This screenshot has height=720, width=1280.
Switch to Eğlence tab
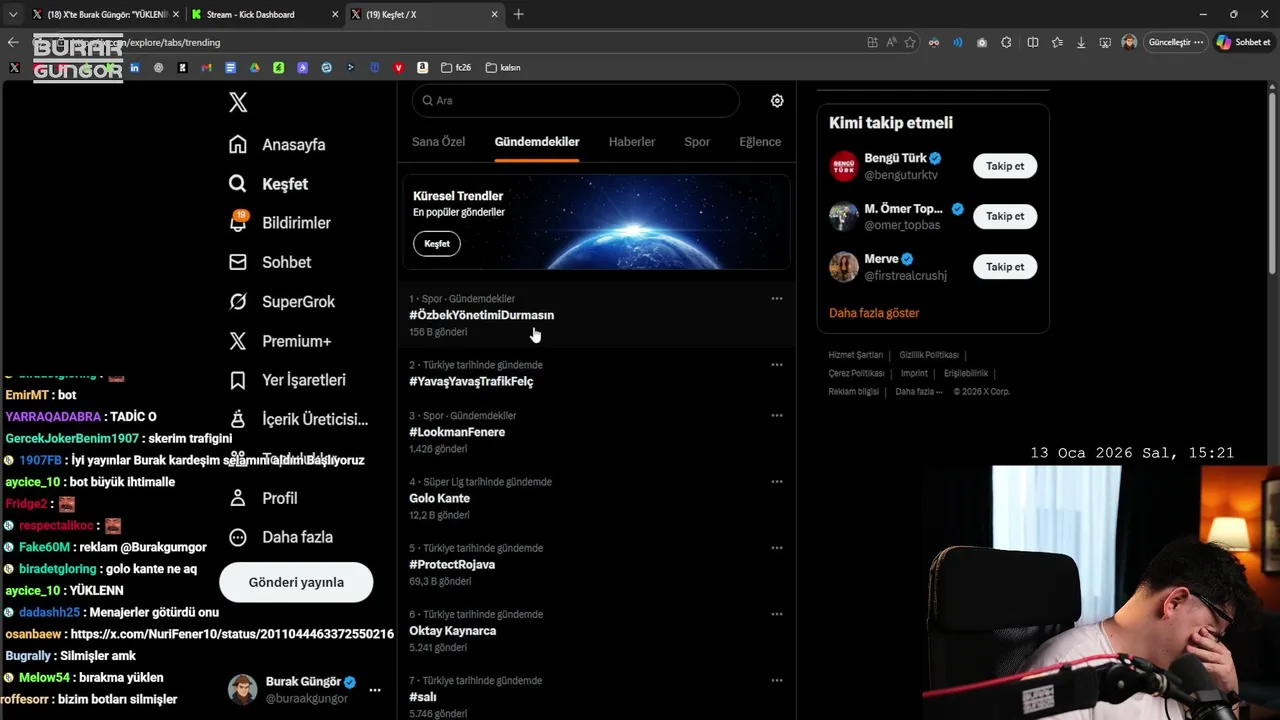760,142
